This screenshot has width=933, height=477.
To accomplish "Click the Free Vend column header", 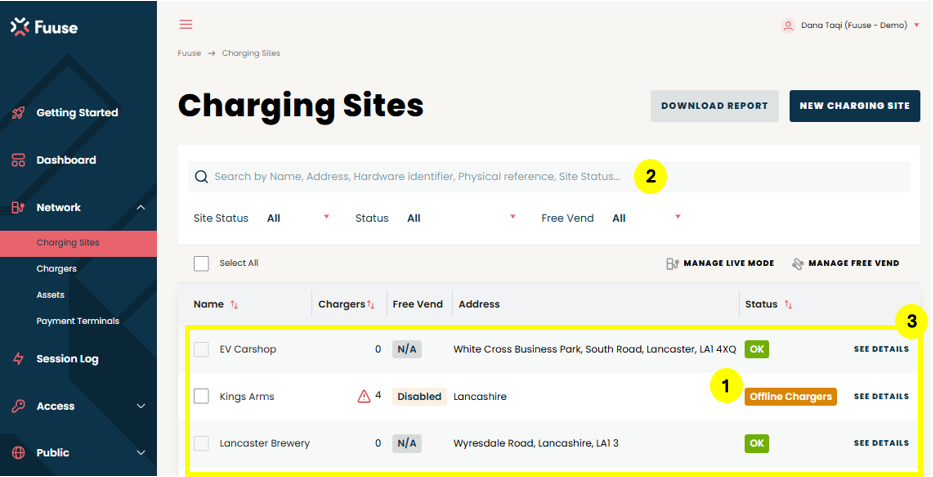I will pyautogui.click(x=418, y=305).
